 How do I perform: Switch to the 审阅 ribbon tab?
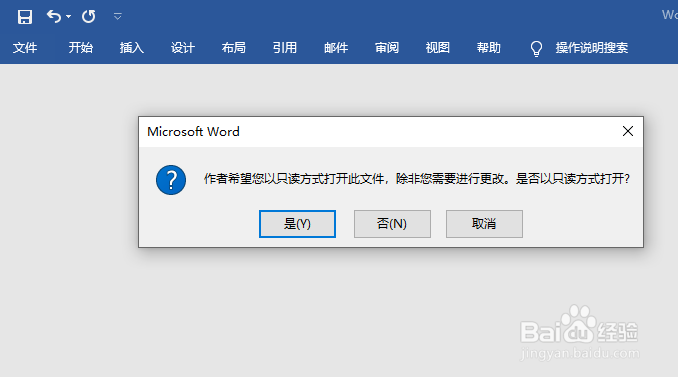(x=387, y=48)
